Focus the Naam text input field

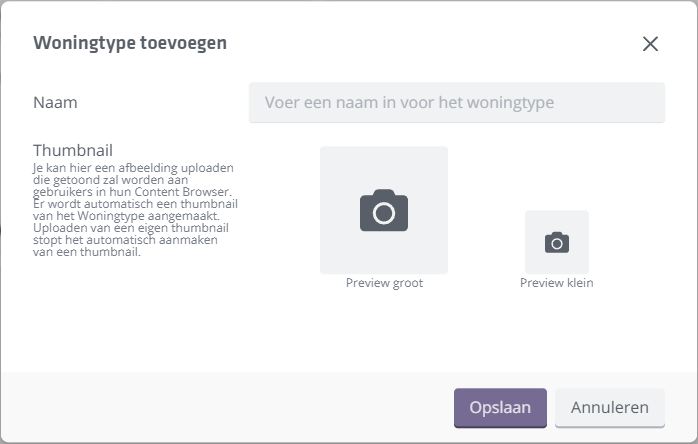click(x=457, y=102)
